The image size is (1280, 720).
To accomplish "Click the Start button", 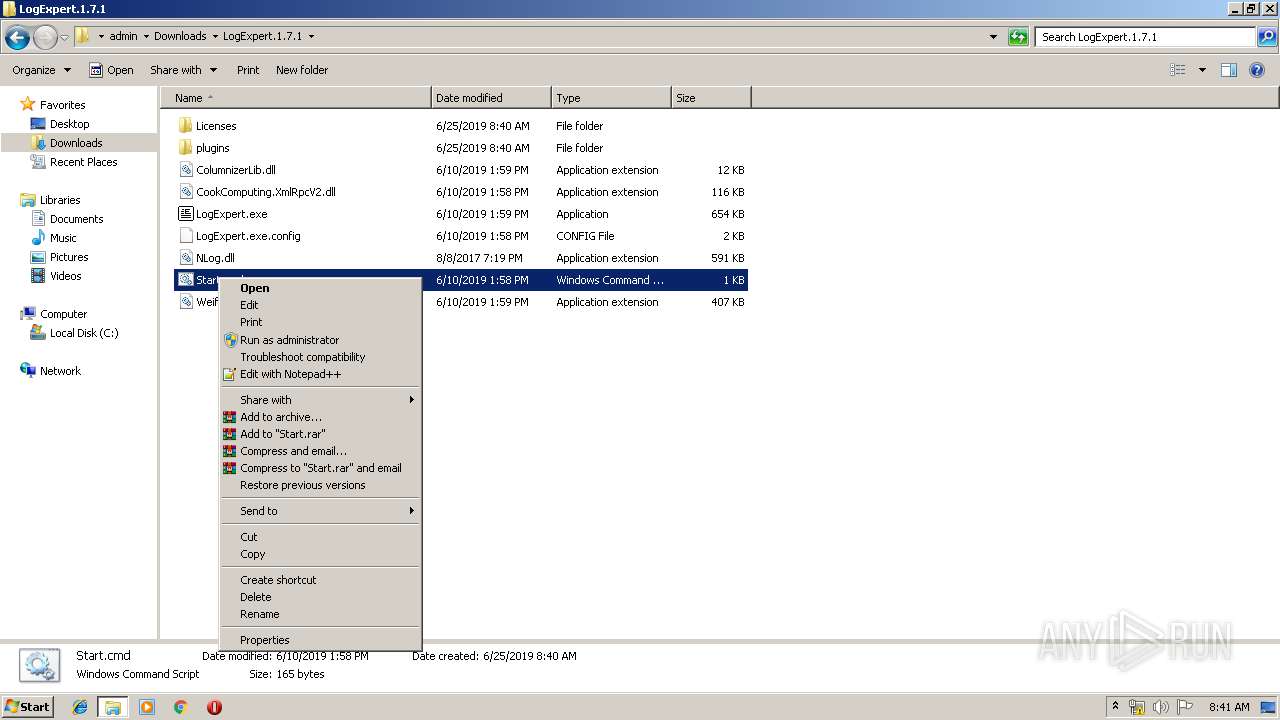I will pos(27,707).
